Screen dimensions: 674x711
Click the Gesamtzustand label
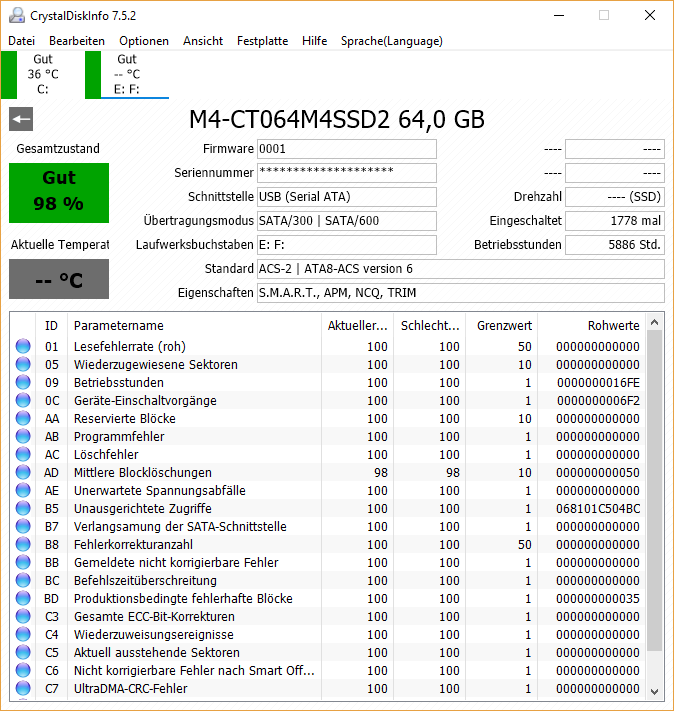pyautogui.click(x=58, y=149)
